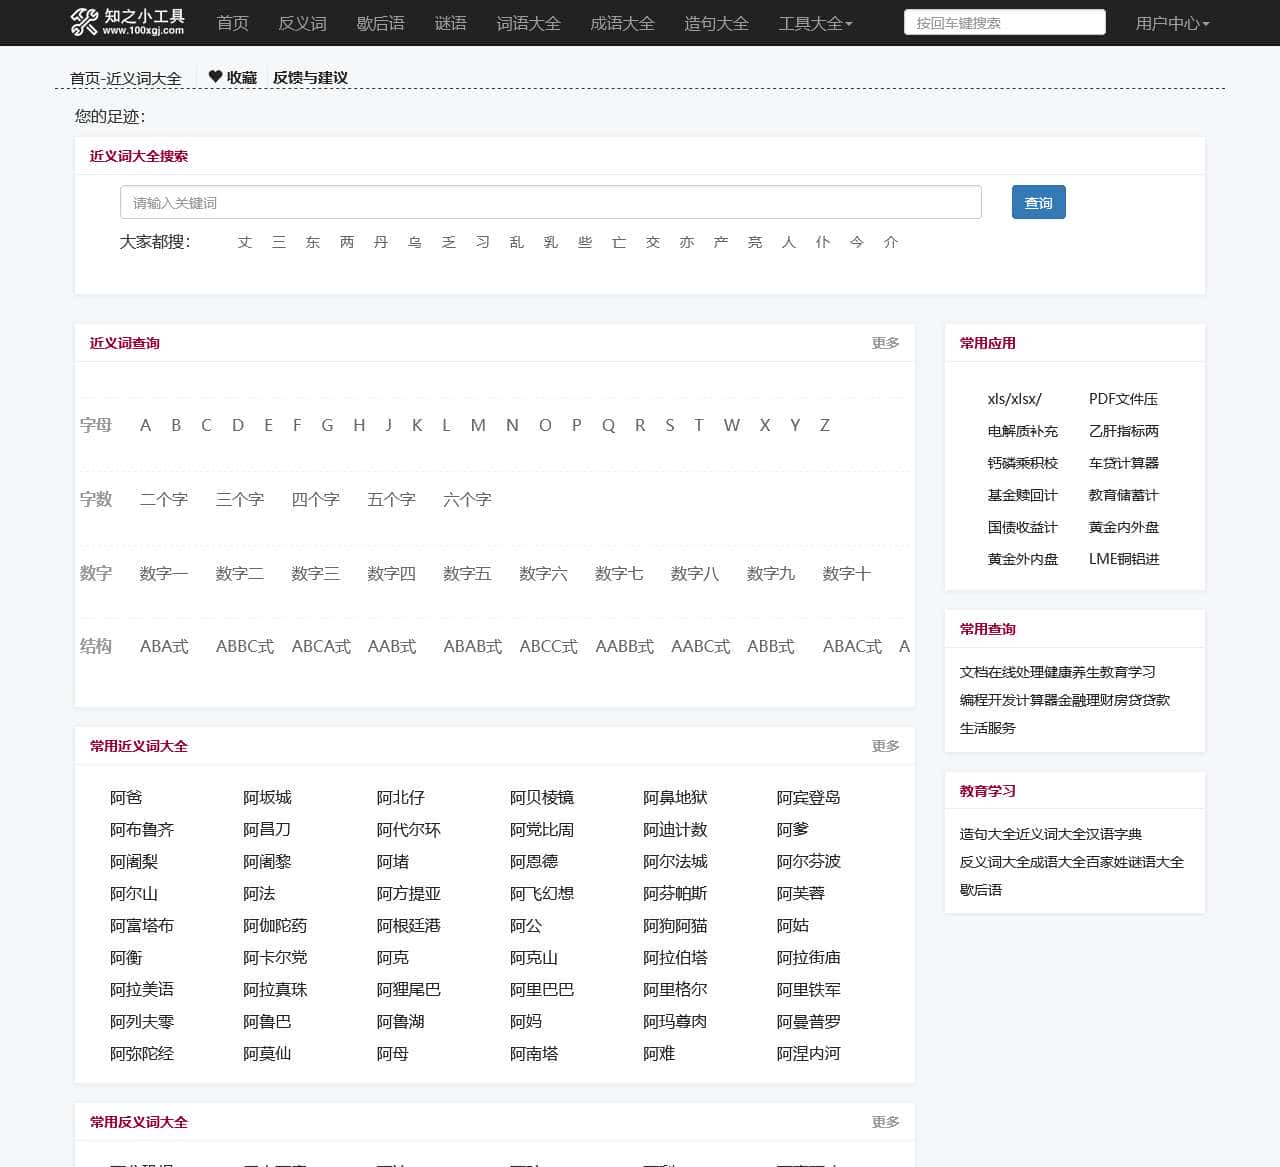Open the 用户中心 dropdown

point(1172,23)
